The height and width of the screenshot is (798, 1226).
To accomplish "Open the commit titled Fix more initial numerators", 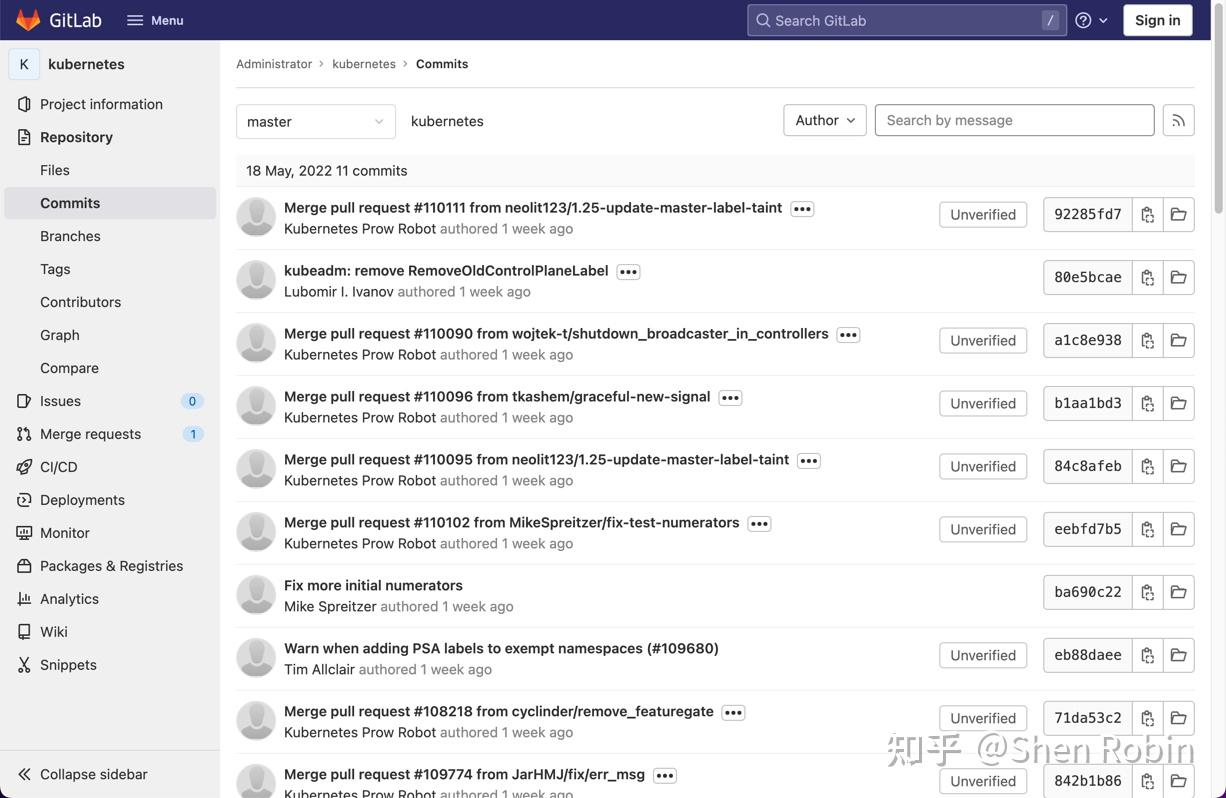I will (x=373, y=583).
